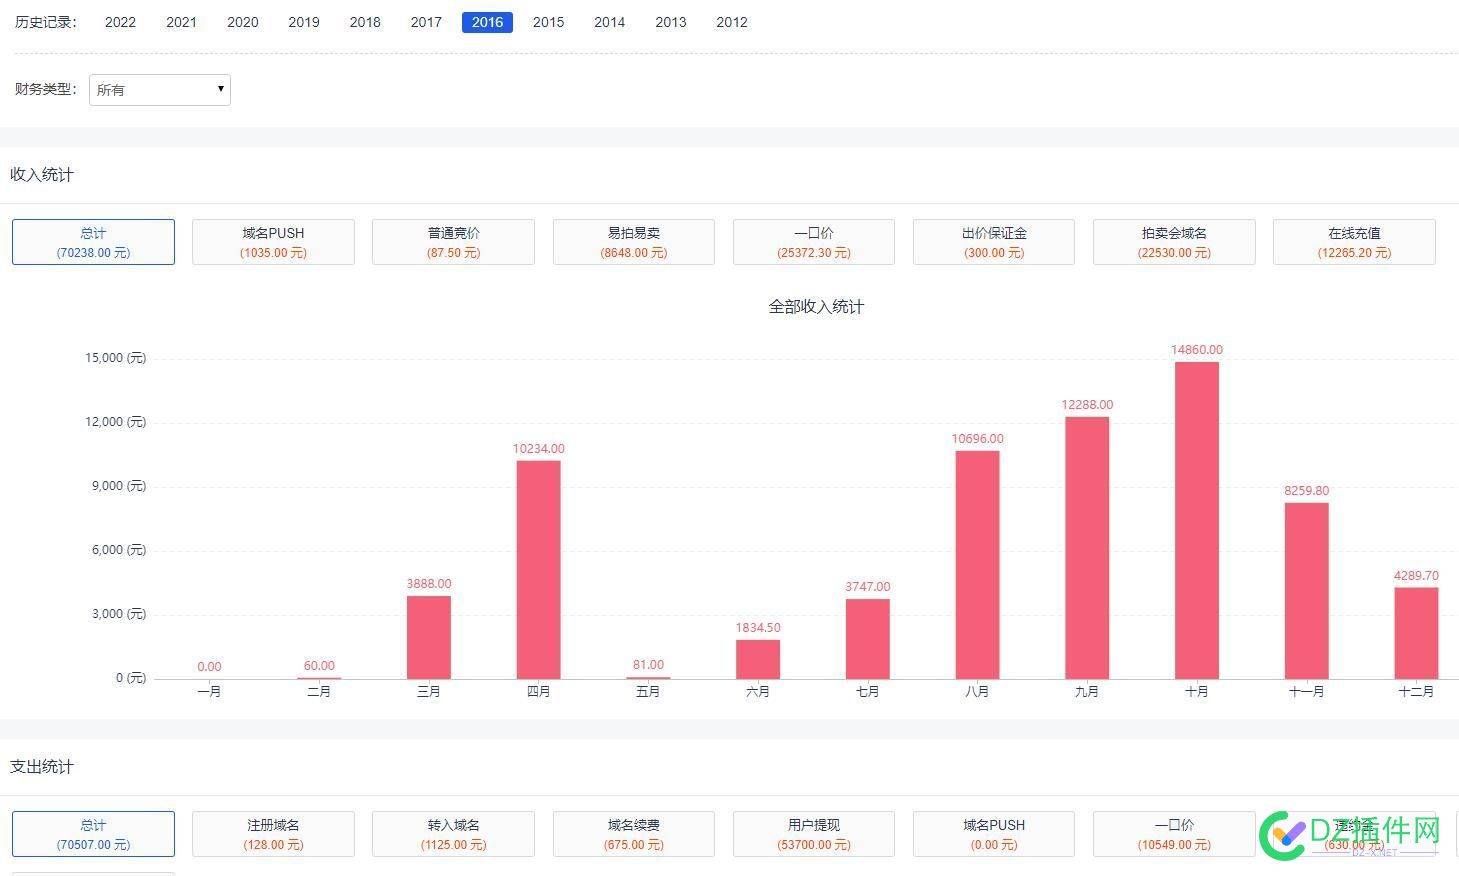Click the 五月 value label 81.00
This screenshot has height=876, width=1459.
coord(648,665)
